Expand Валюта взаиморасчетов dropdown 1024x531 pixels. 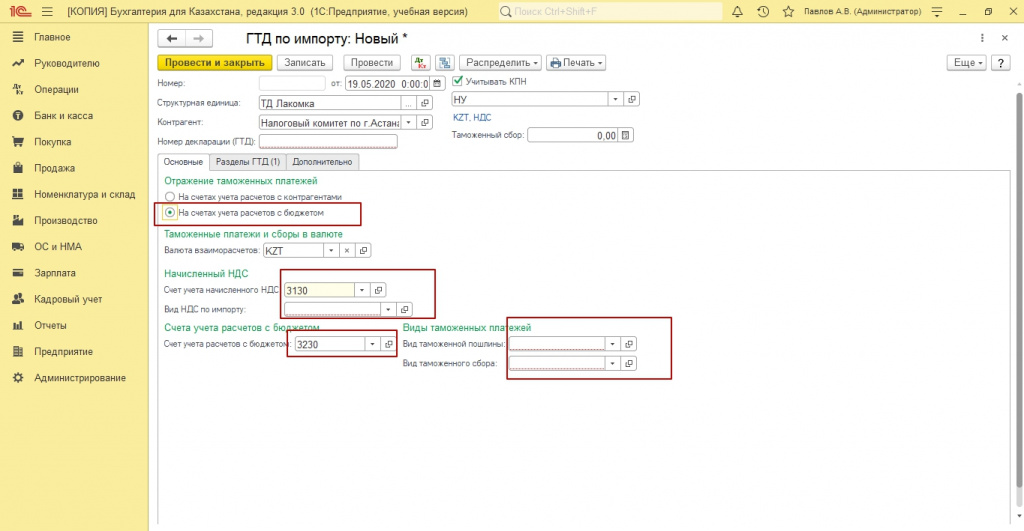(x=331, y=251)
